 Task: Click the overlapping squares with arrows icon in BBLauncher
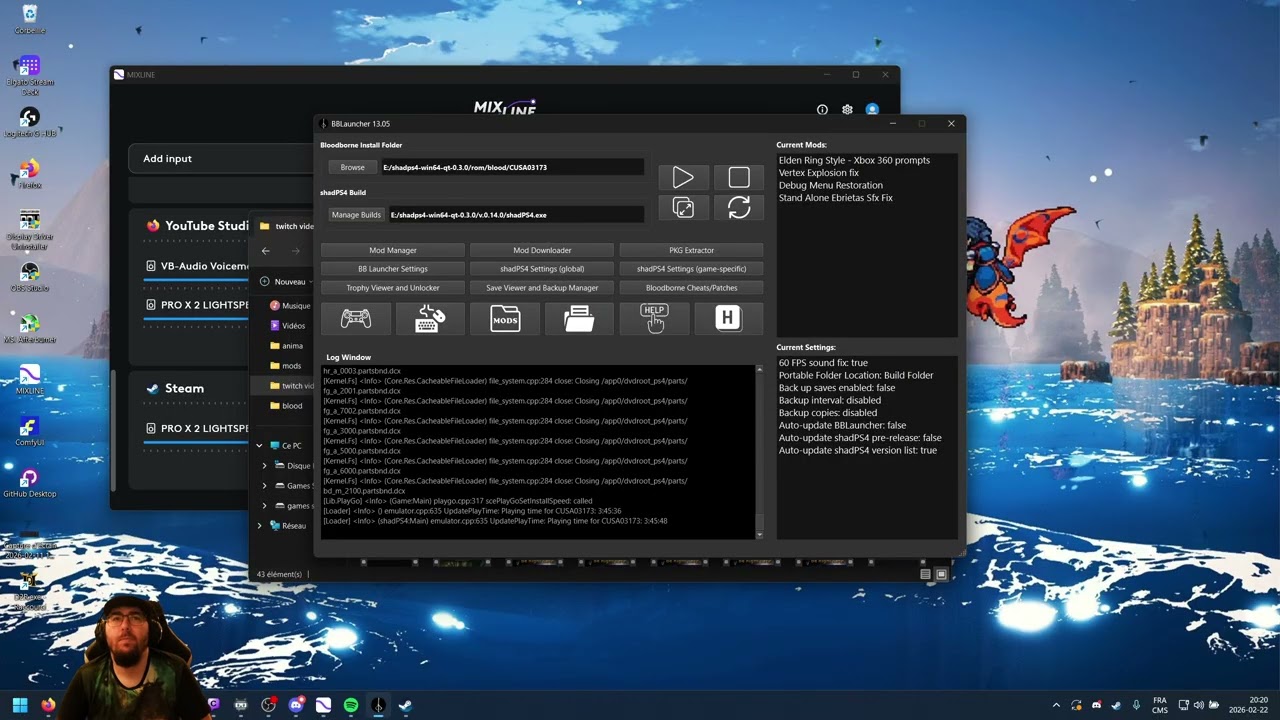tap(683, 207)
